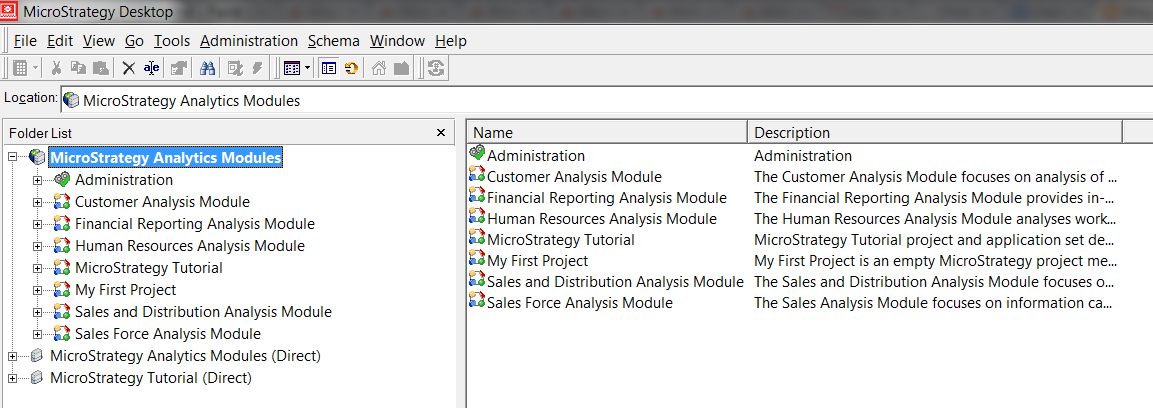Click the Edit object toolbar icon
Screen dimensions: 1153x408
coord(235,68)
